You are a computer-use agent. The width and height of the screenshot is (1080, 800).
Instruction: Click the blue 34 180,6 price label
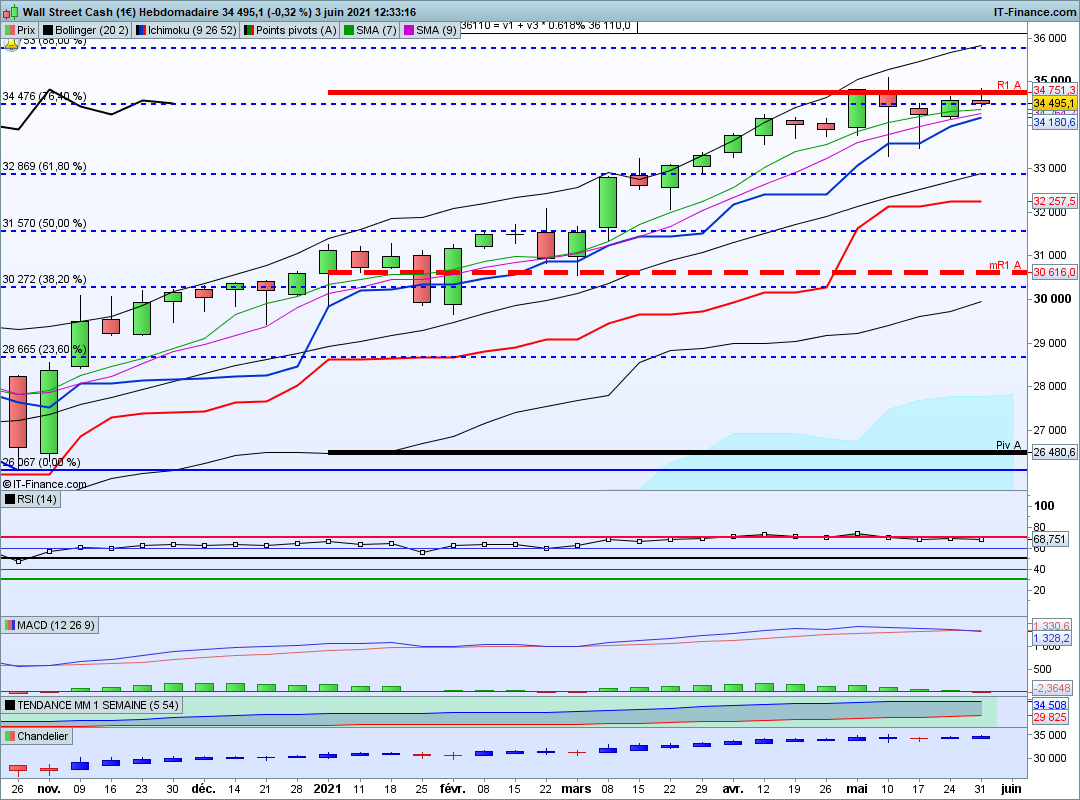pos(1054,122)
